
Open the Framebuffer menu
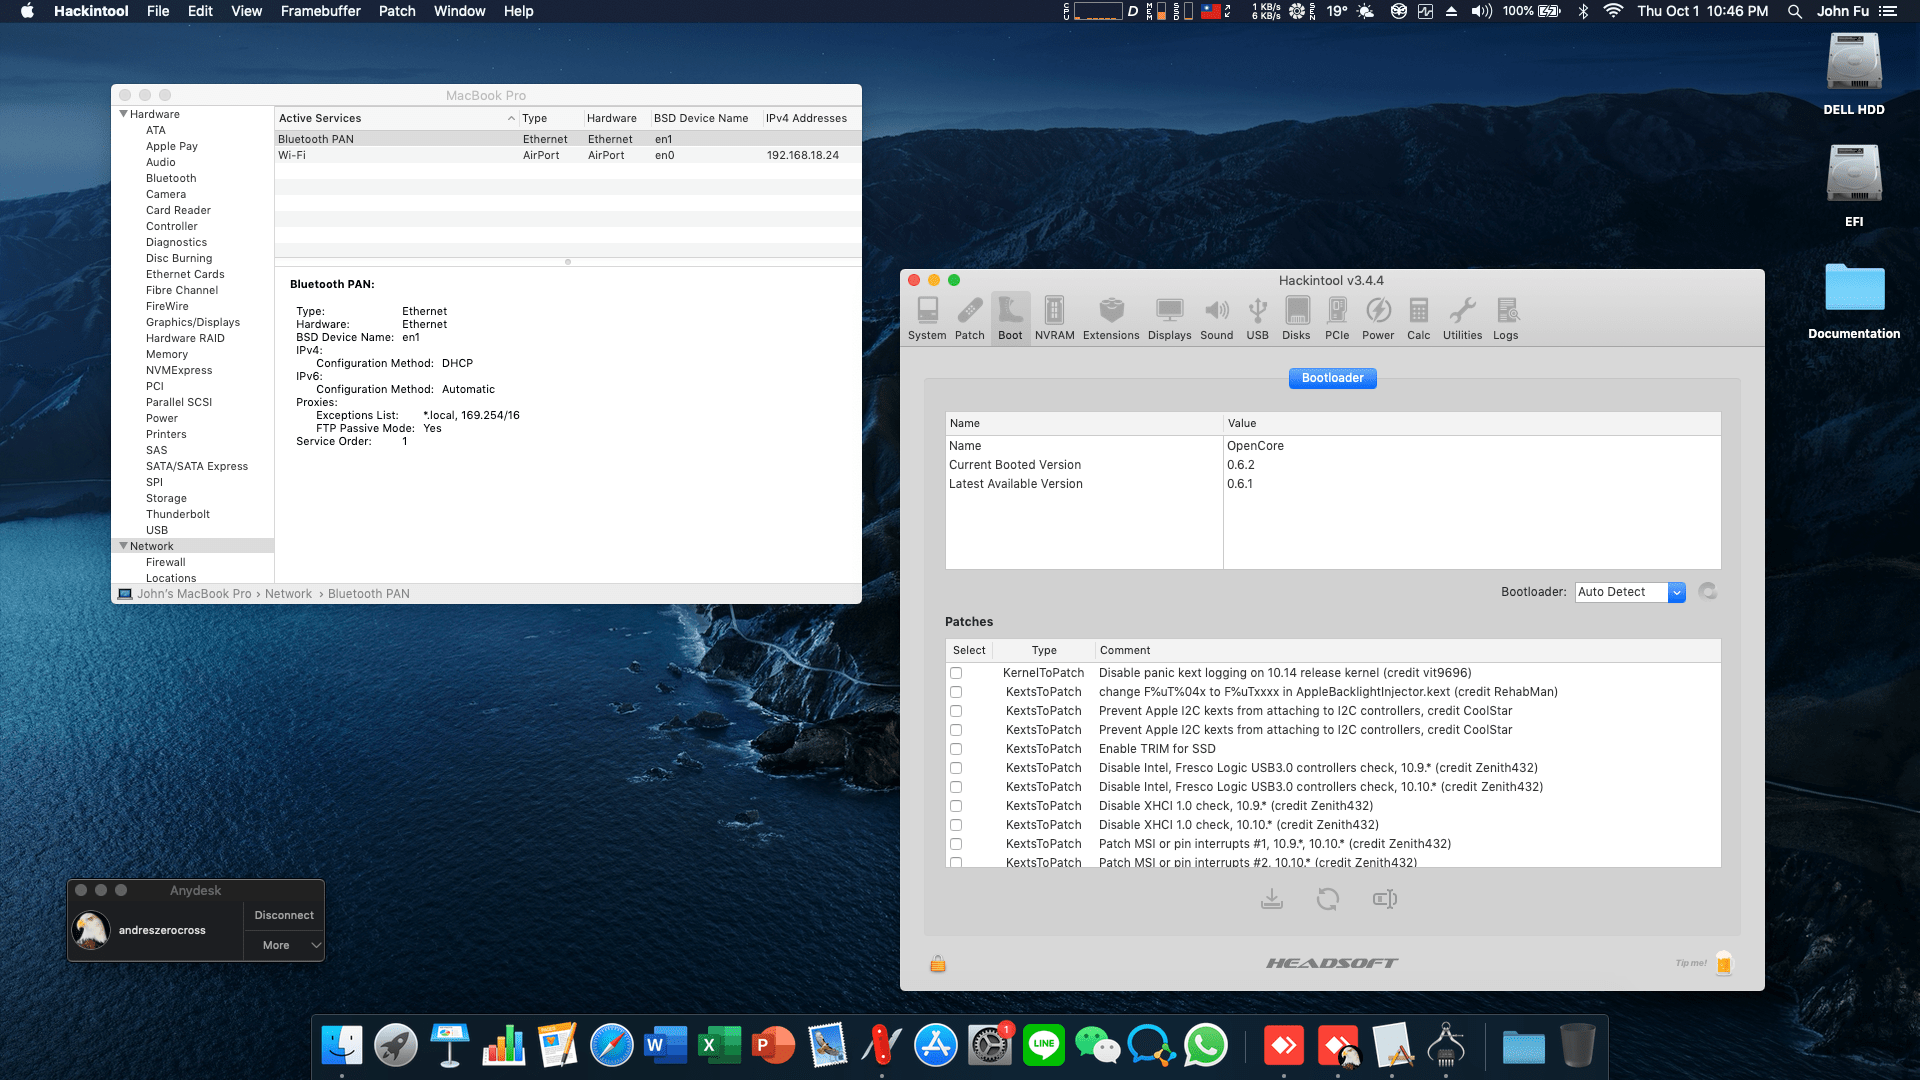click(x=319, y=11)
